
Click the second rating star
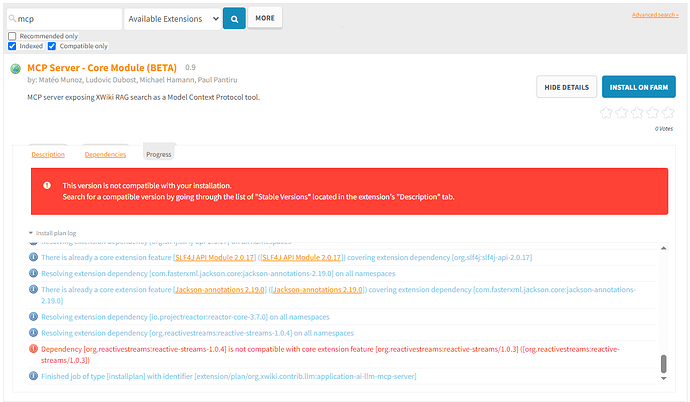(x=621, y=113)
